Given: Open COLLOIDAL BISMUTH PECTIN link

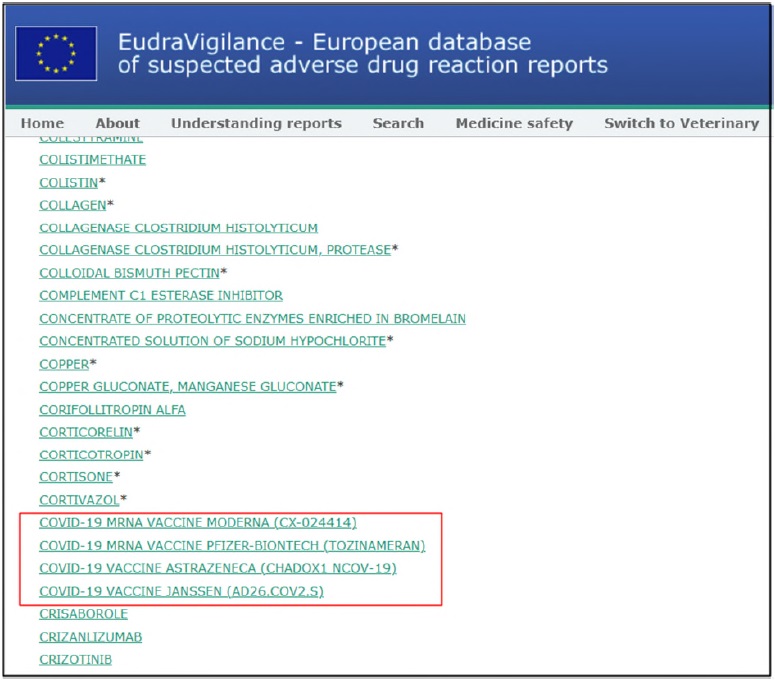Looking at the screenshot, I should pos(129,273).
